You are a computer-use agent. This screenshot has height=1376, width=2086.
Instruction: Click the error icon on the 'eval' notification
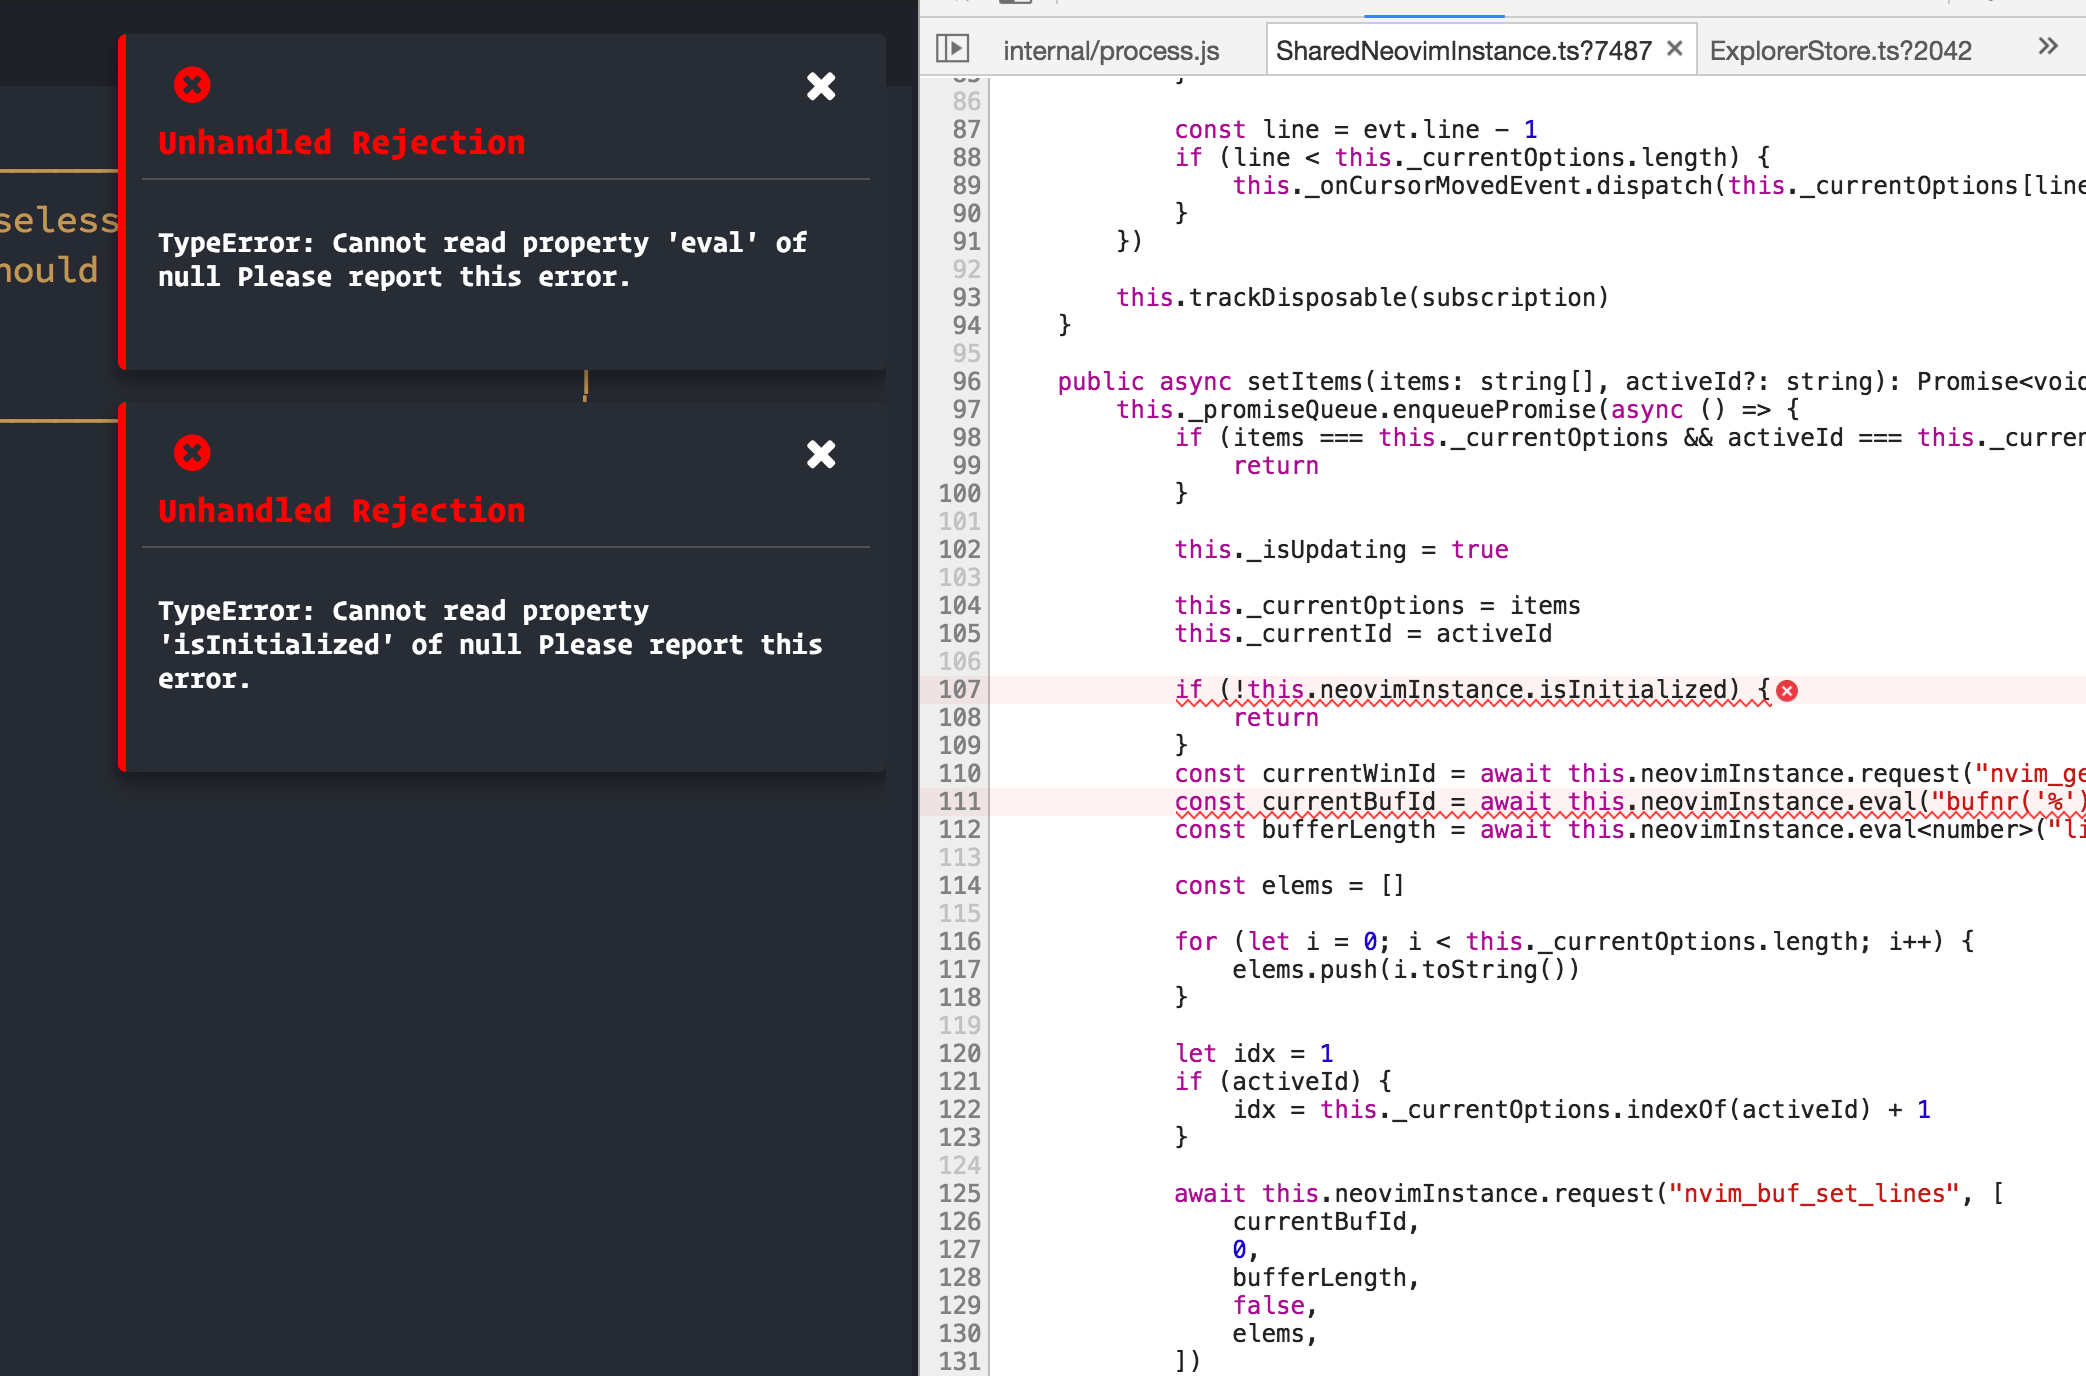pos(192,85)
